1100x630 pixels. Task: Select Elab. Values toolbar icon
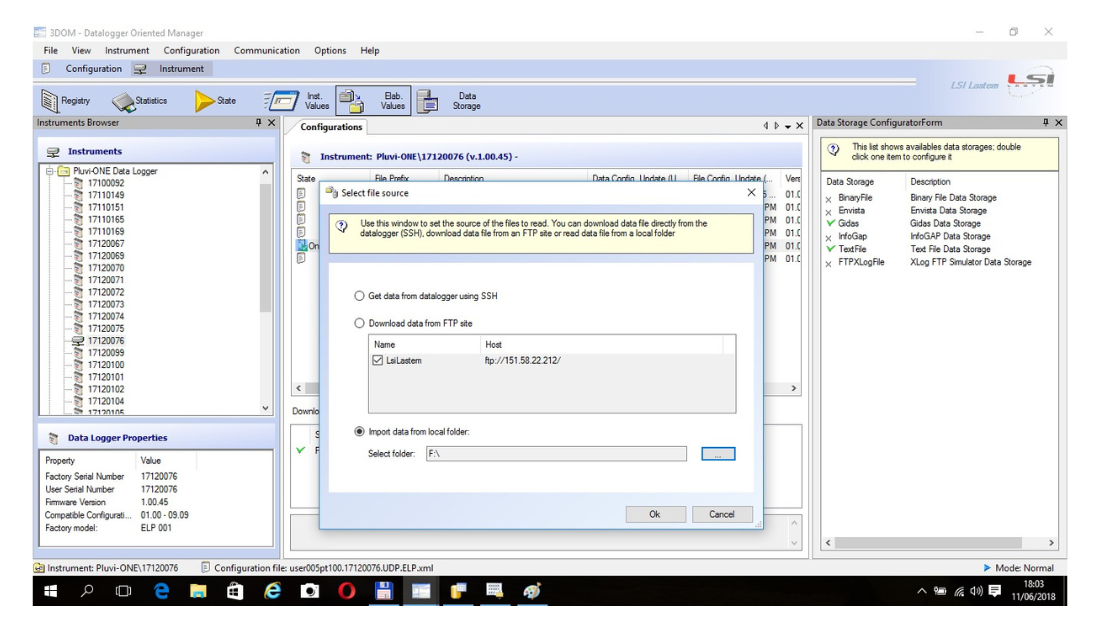click(x=351, y=101)
